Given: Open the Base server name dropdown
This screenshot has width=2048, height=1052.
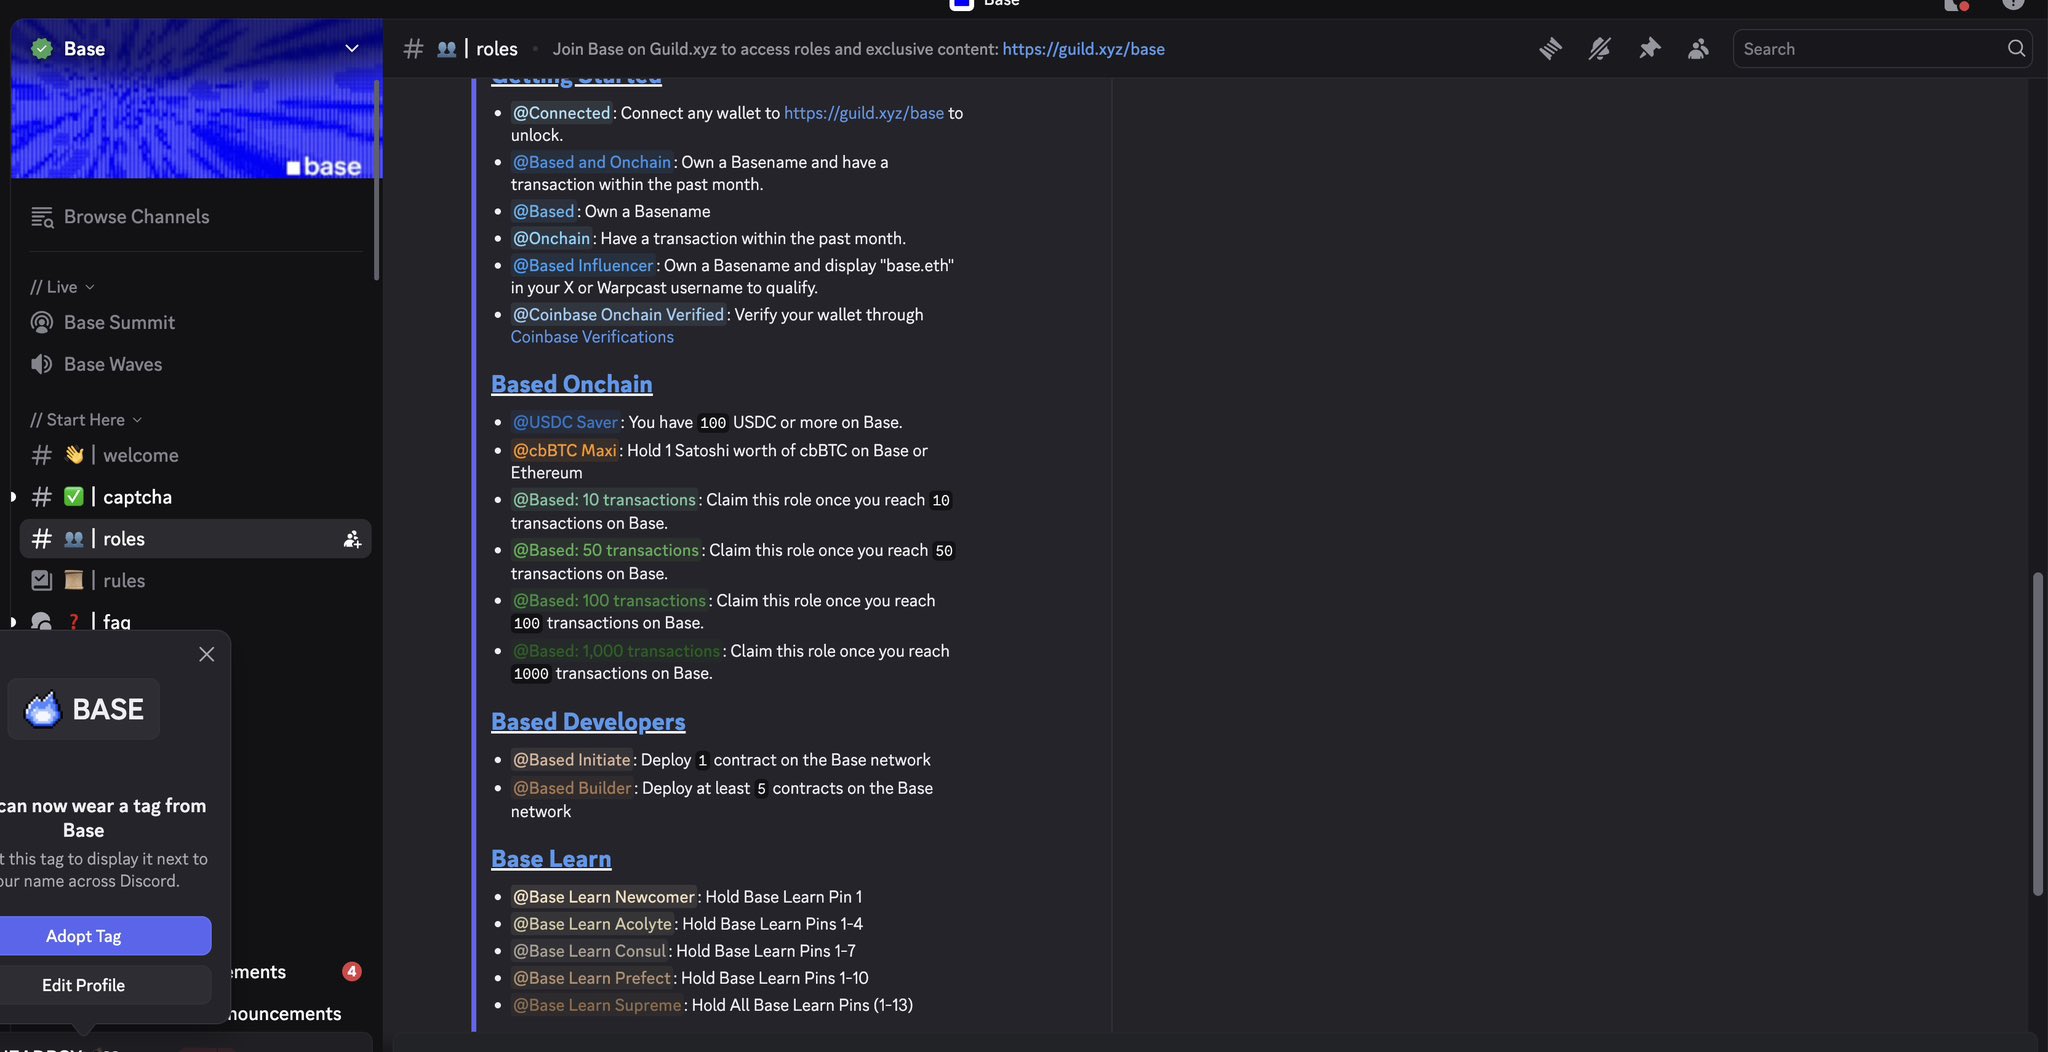Looking at the screenshot, I should [x=351, y=48].
